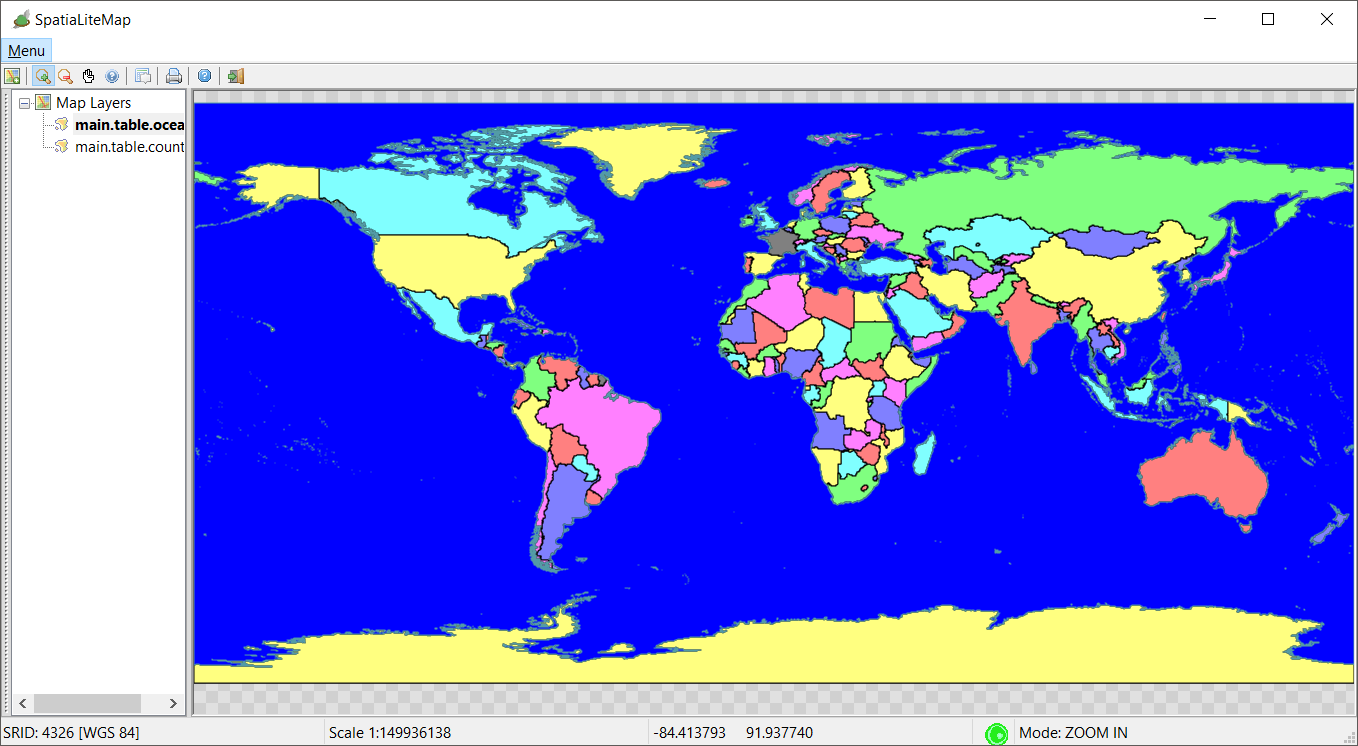Click the horizontal scrollbar thumb in layers panel
The image size is (1358, 746).
point(87,703)
